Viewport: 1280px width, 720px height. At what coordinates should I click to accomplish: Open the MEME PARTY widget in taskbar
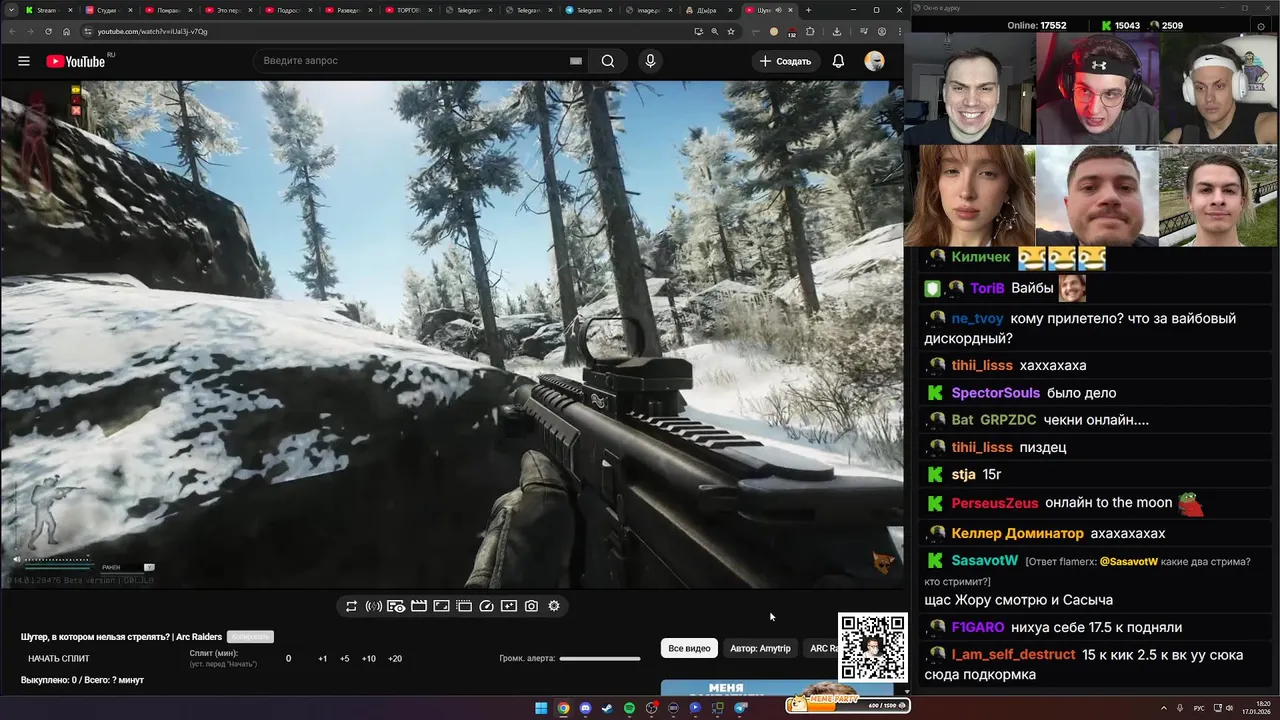tap(848, 703)
